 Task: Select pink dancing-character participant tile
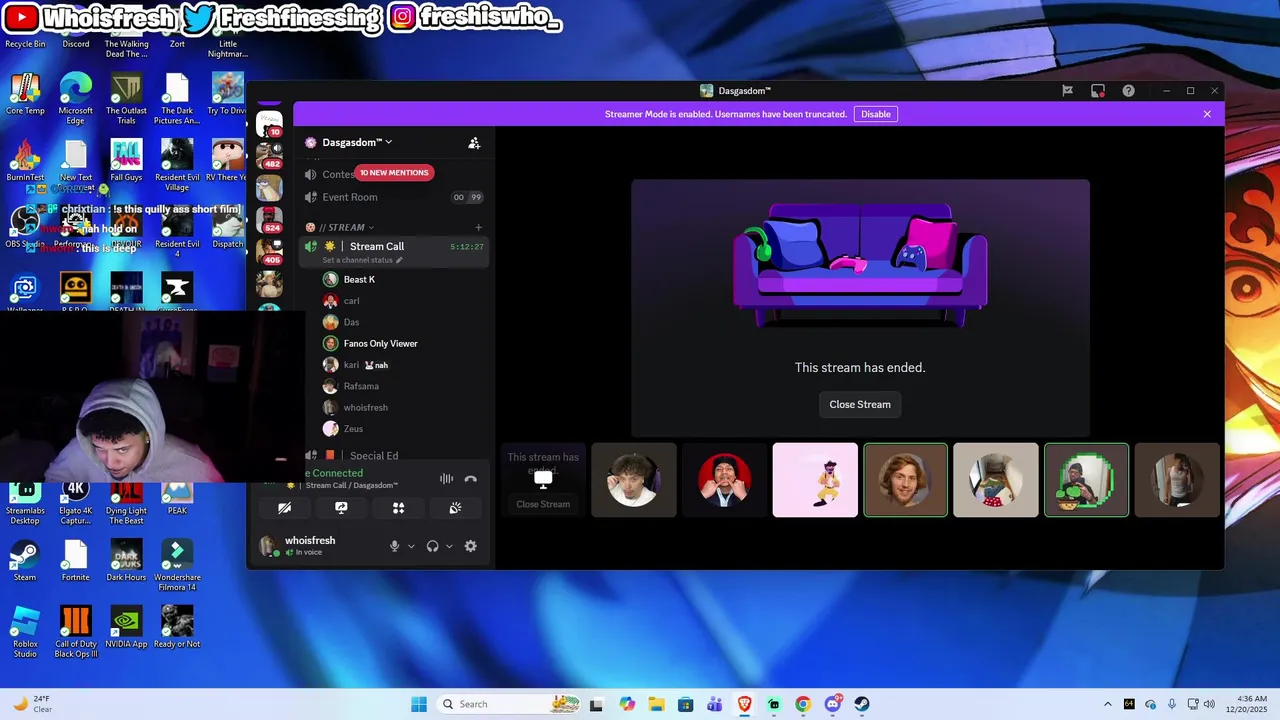815,480
